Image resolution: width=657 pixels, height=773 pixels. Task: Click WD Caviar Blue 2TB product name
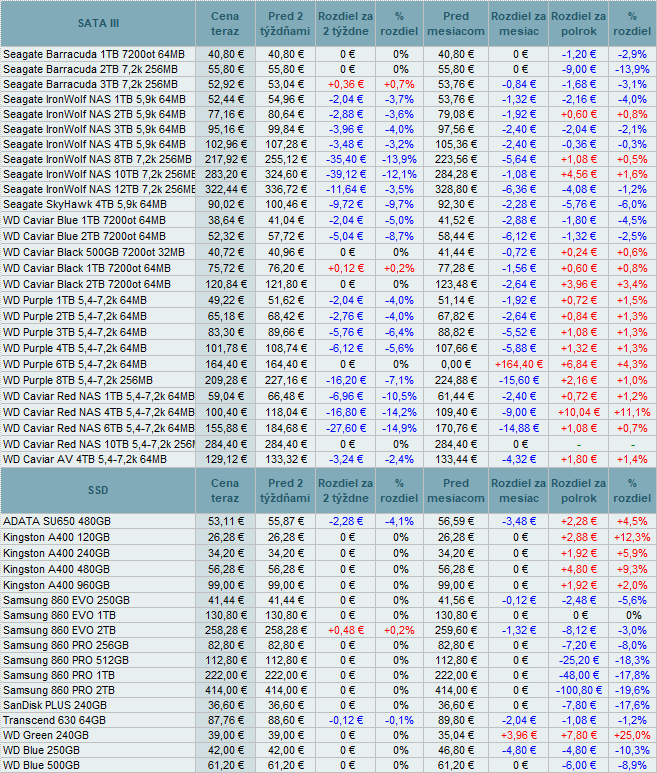point(84,236)
